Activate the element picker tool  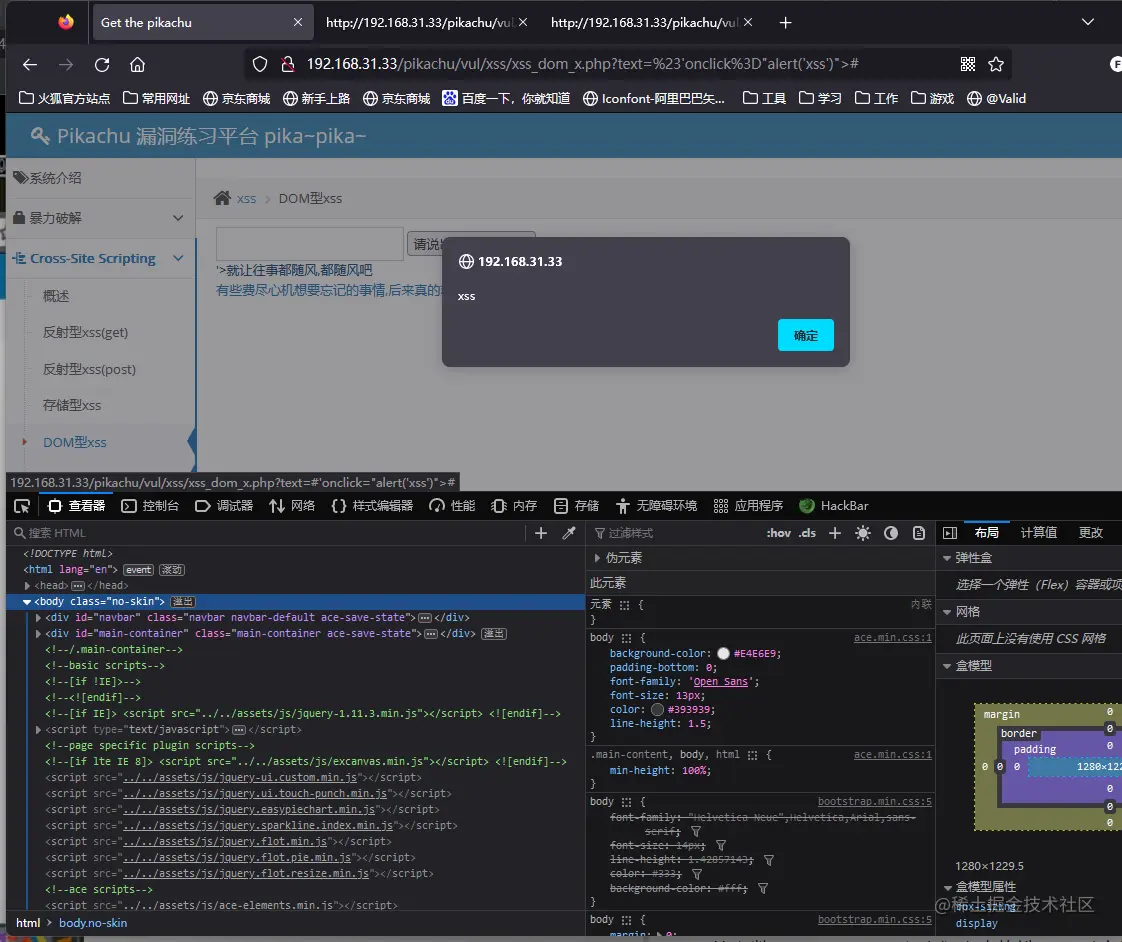(22, 506)
